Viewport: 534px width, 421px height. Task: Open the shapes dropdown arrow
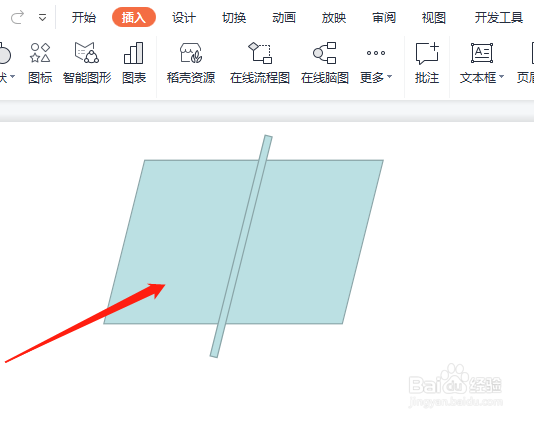12,76
